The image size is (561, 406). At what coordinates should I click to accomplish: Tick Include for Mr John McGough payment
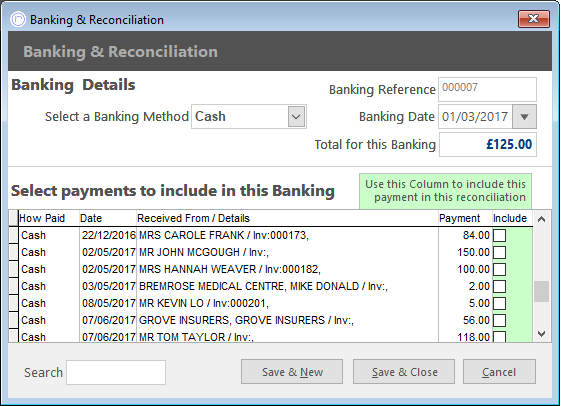499,252
